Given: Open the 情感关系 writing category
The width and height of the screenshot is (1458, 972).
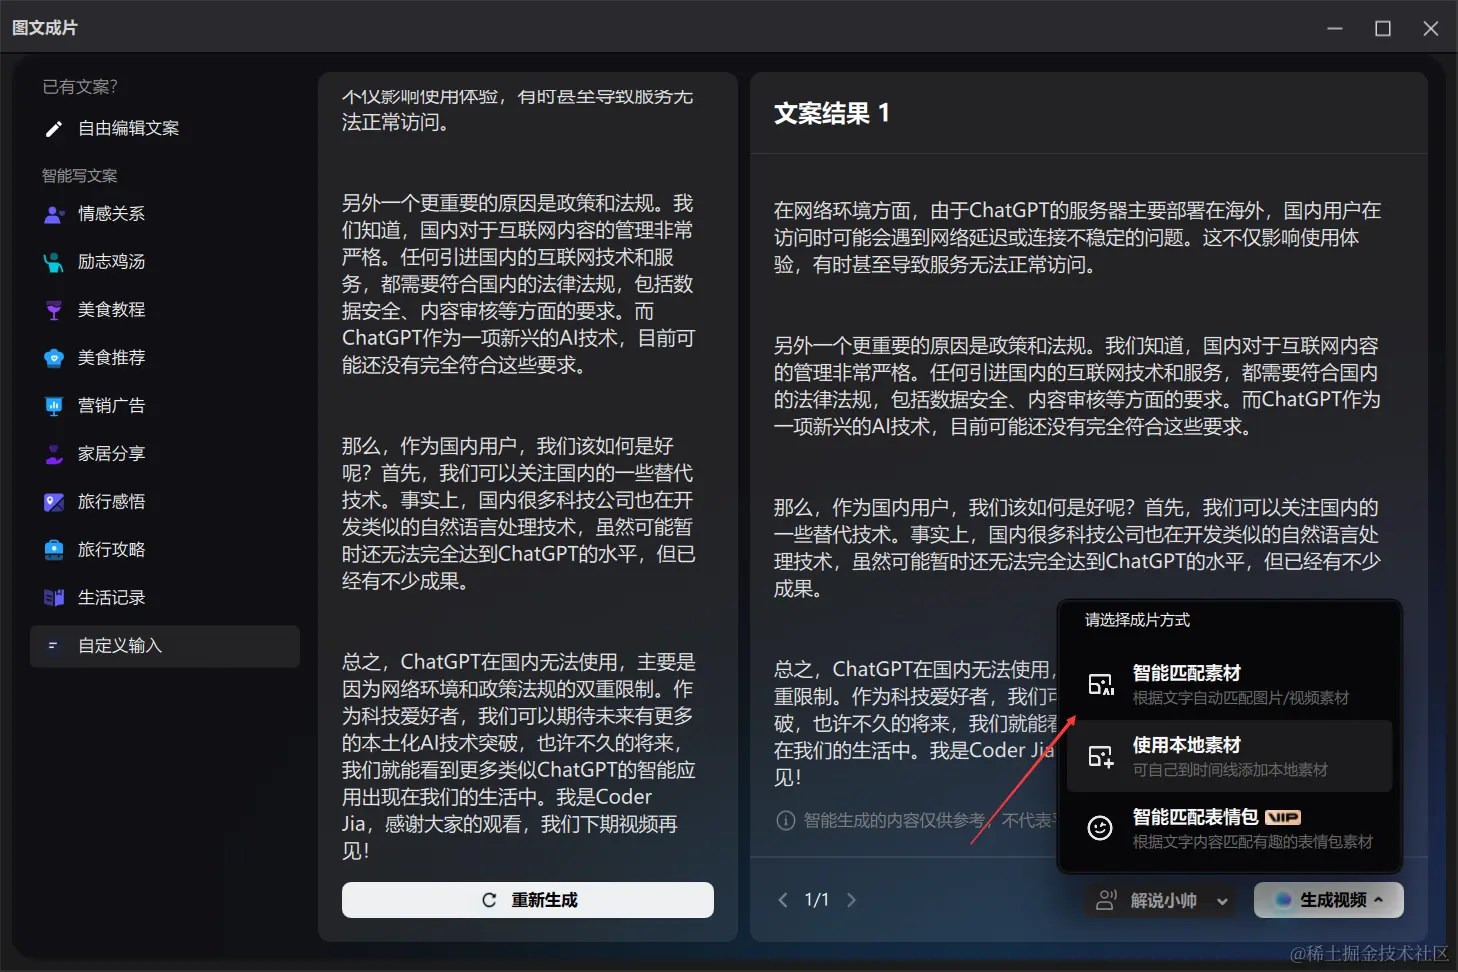Looking at the screenshot, I should click(x=54, y=213).
